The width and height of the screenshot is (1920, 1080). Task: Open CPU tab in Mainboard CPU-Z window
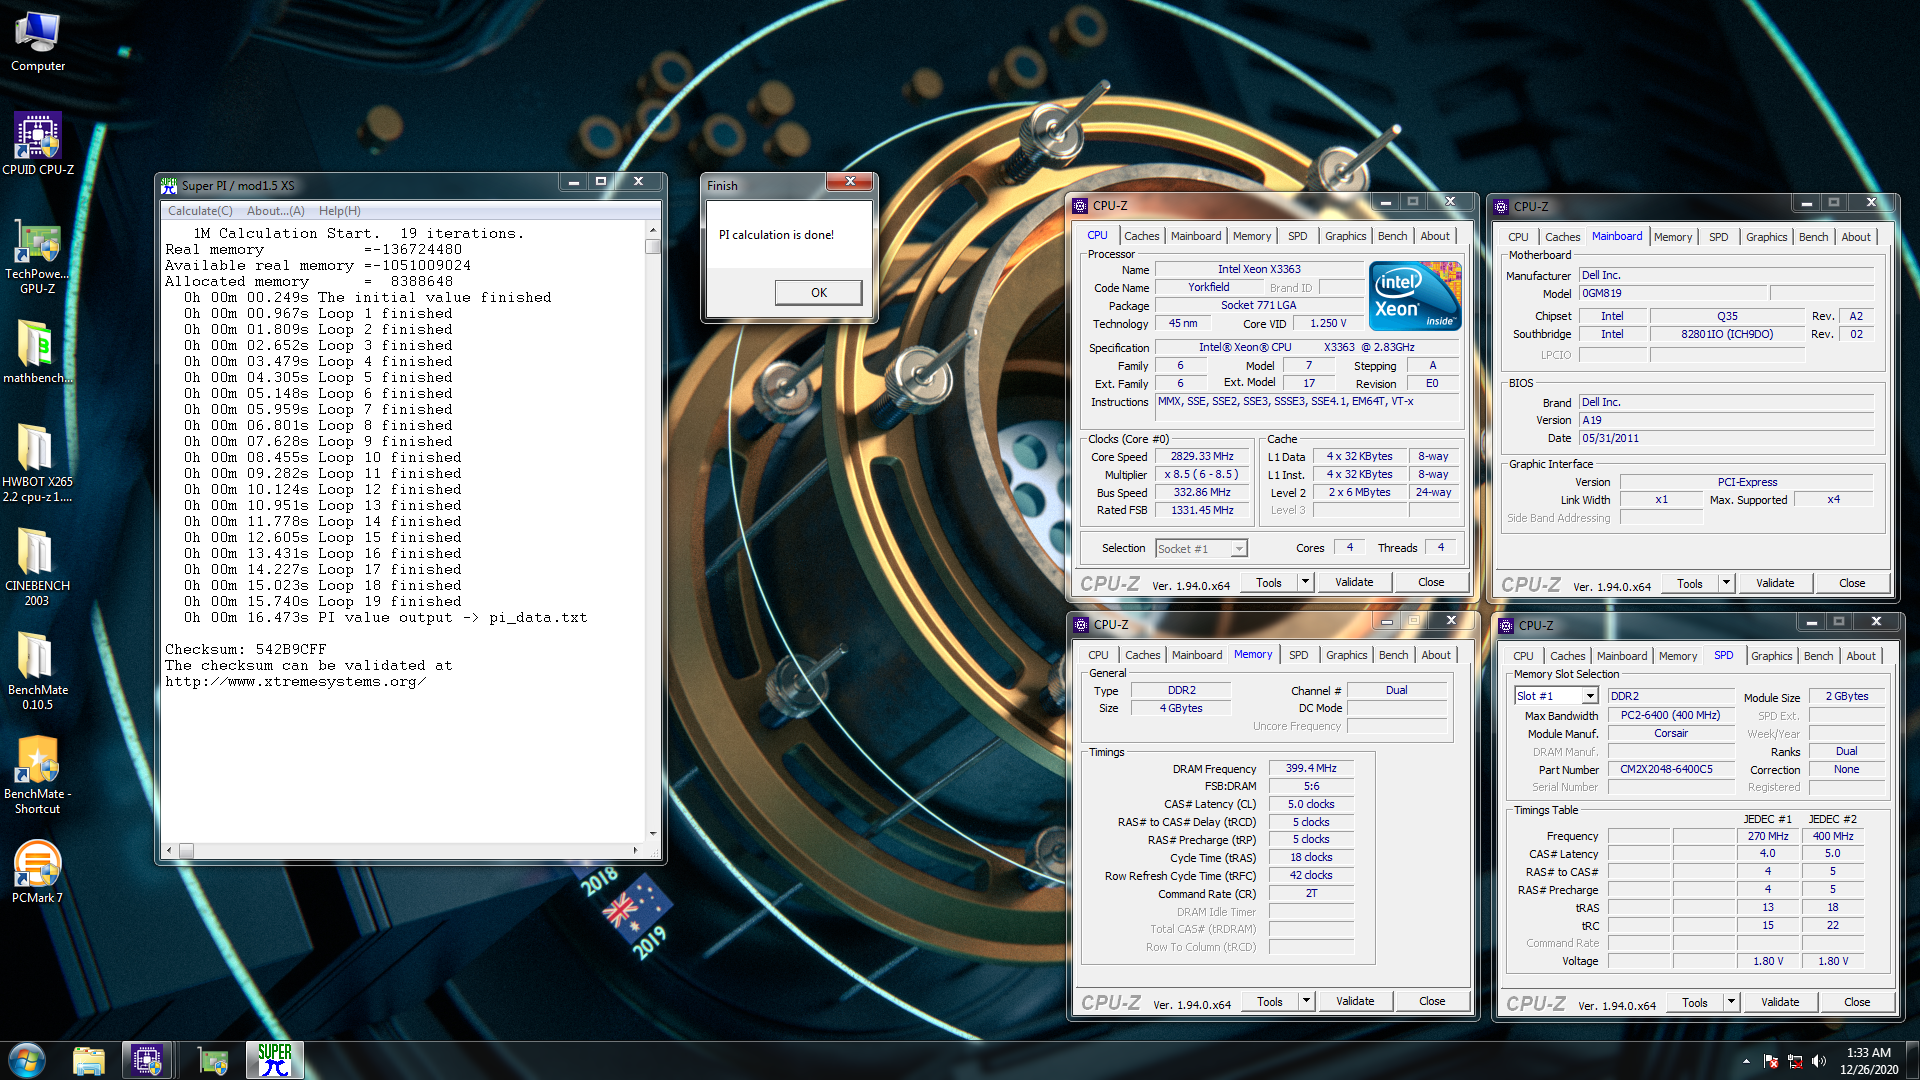pyautogui.click(x=1518, y=237)
